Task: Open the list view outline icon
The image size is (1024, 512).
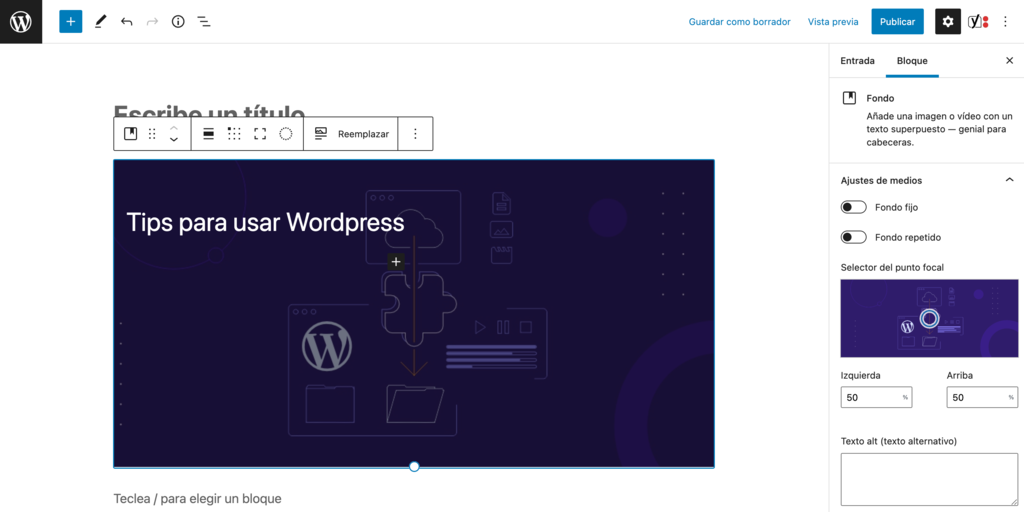Action: [204, 22]
